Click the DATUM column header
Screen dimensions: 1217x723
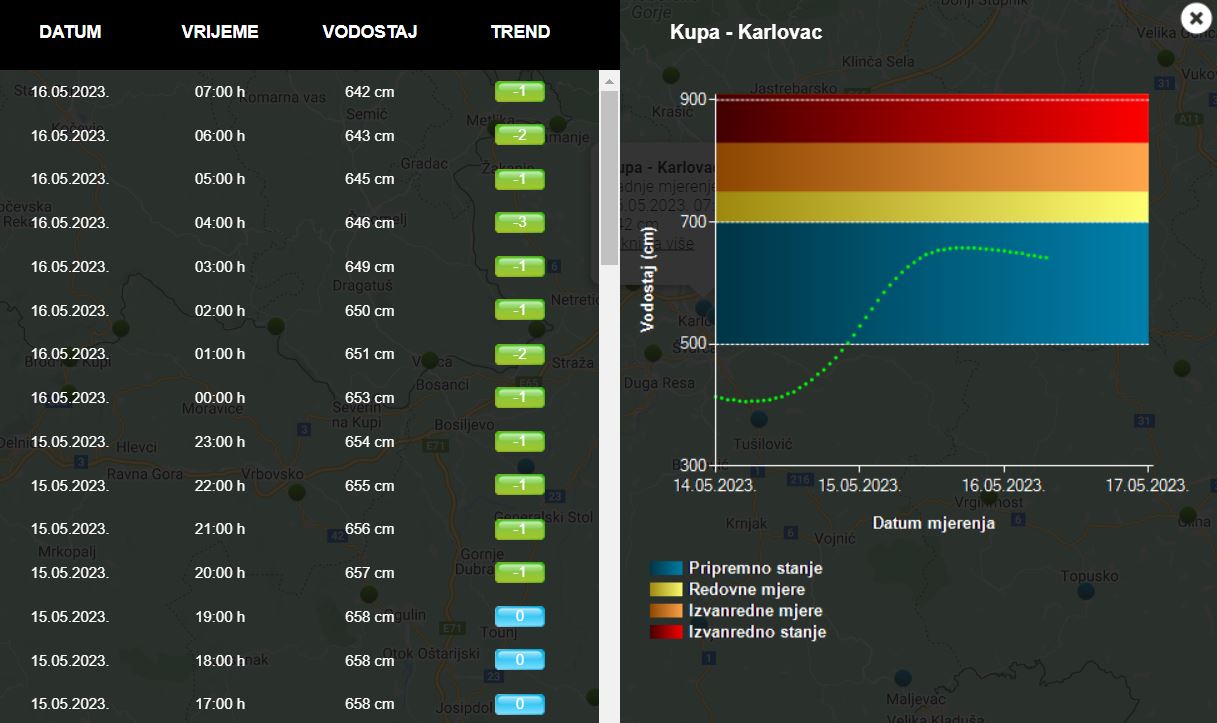[x=70, y=32]
